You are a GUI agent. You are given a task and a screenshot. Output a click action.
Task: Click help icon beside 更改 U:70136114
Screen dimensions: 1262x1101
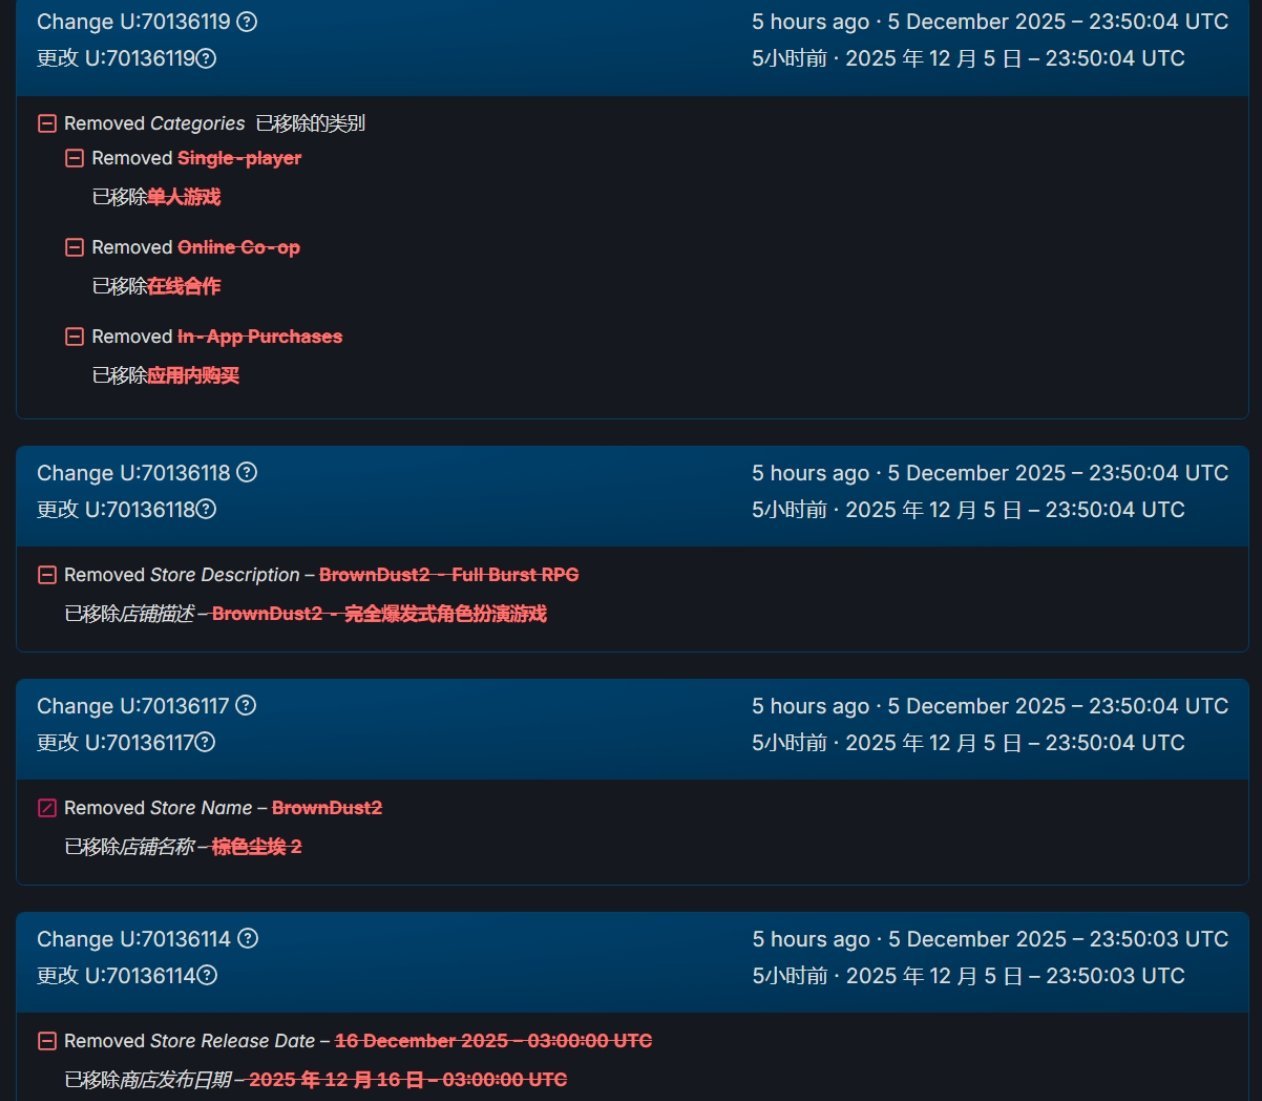pyautogui.click(x=207, y=975)
